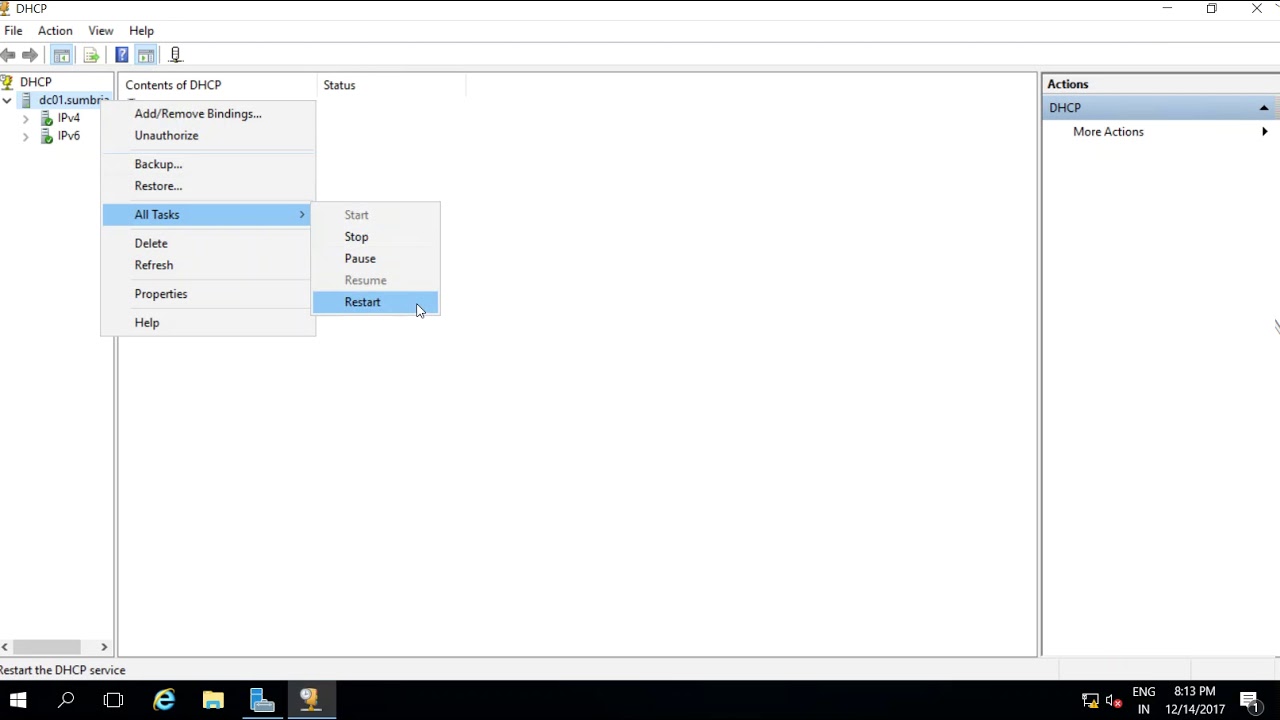Open the Action menu
1280x720 pixels.
click(55, 31)
